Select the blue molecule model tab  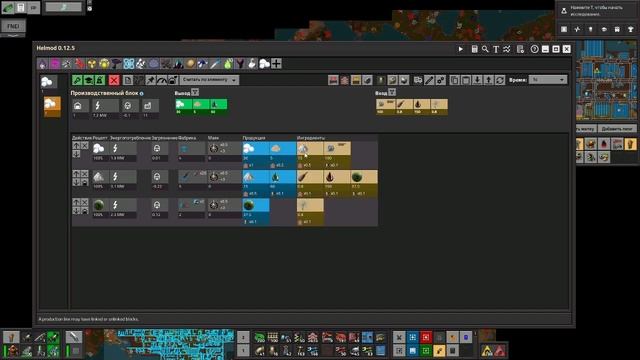129,64
